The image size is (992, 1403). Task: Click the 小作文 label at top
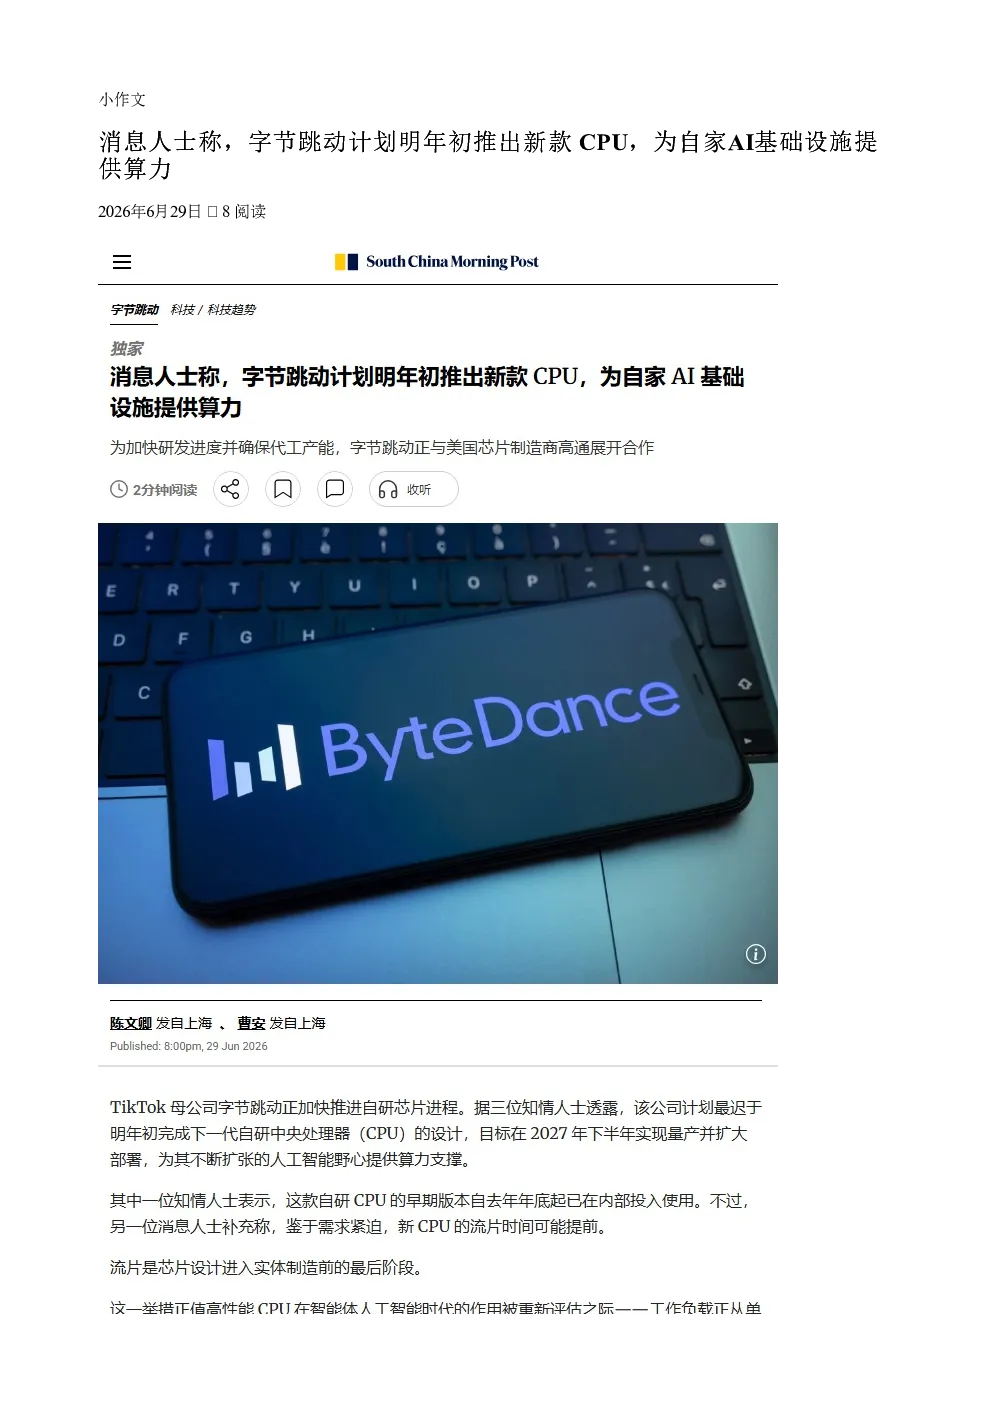coord(122,99)
